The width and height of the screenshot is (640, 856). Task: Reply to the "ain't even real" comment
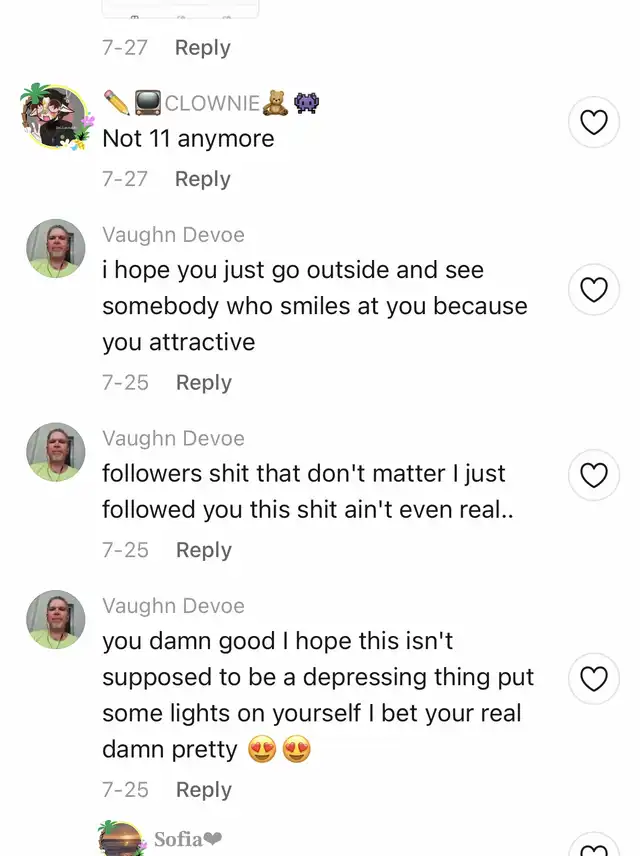(204, 550)
